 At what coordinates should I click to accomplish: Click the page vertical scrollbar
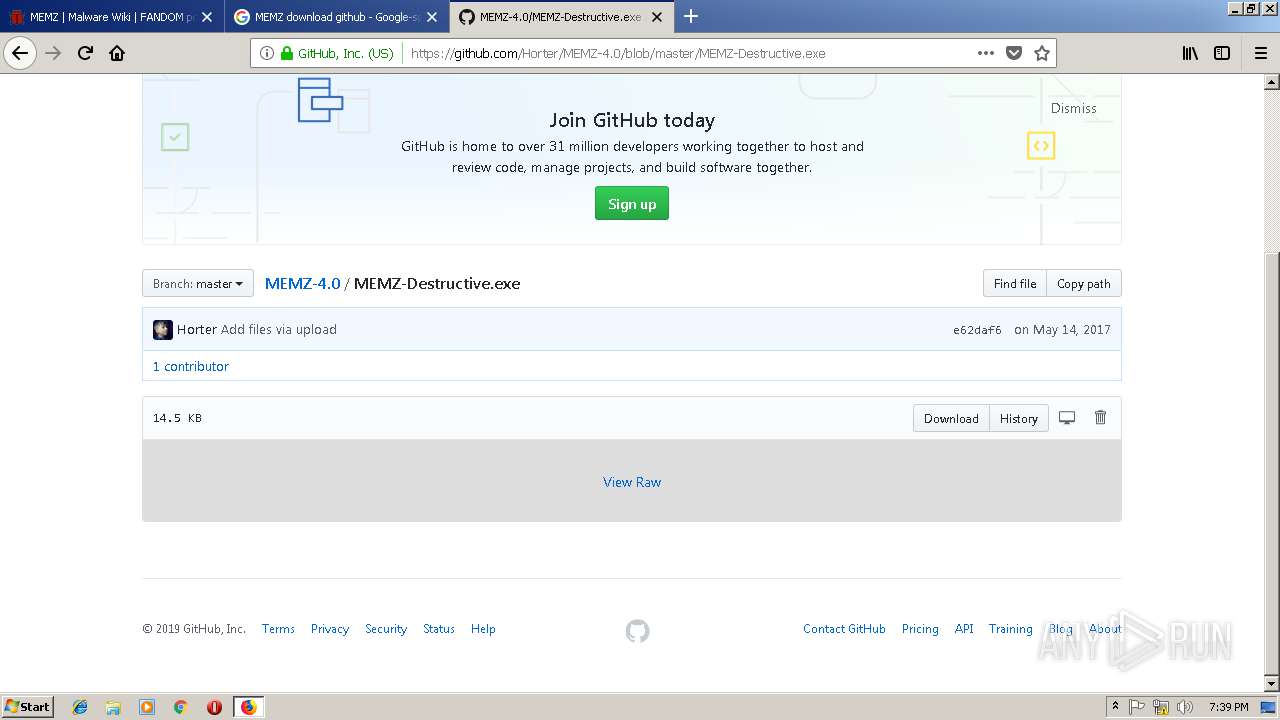tap(1272, 383)
